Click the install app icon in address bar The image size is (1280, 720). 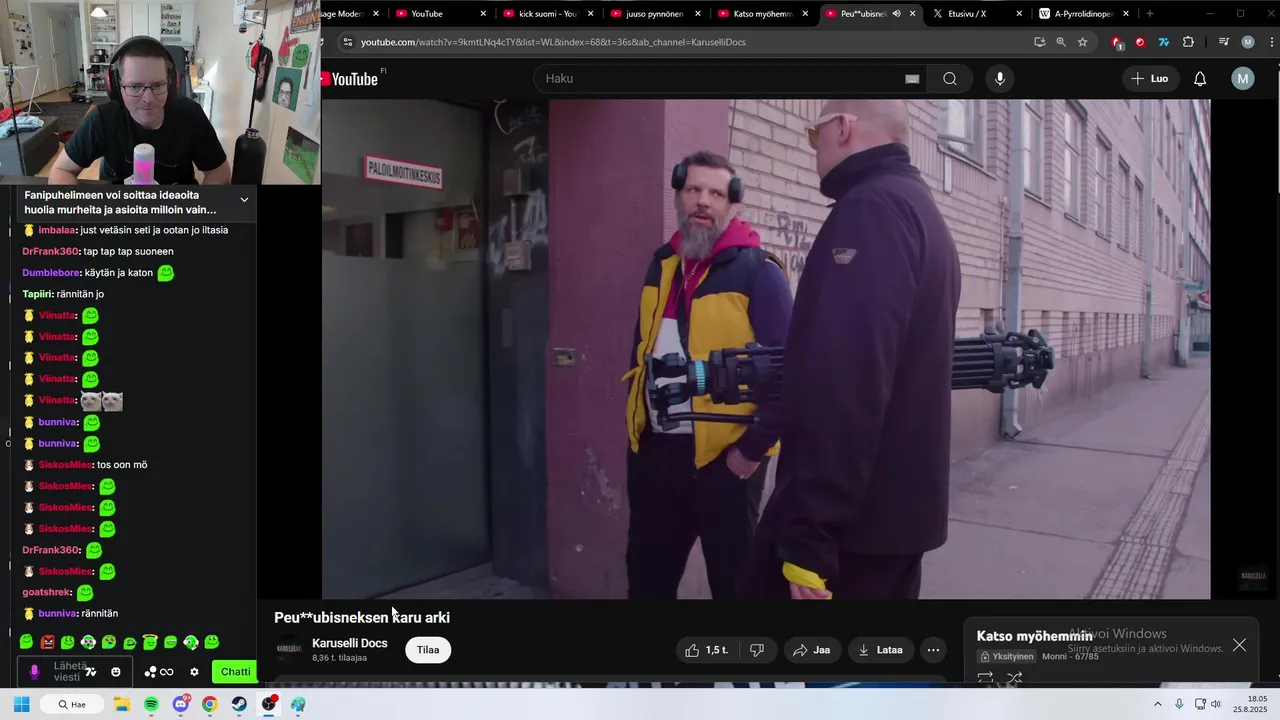tap(1040, 42)
